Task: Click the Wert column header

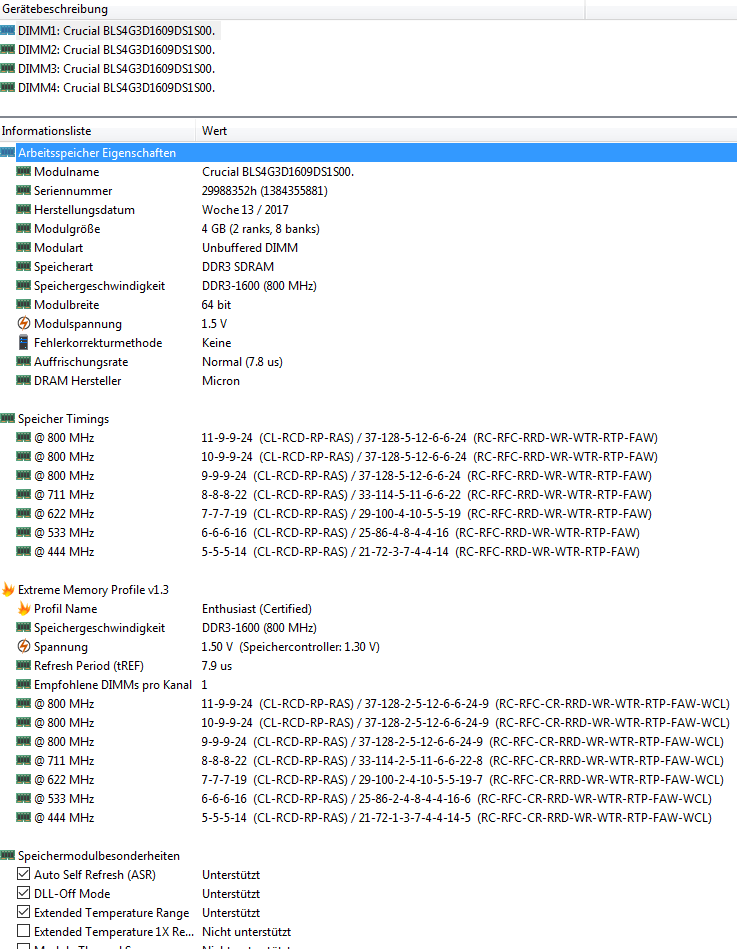Action: click(467, 131)
